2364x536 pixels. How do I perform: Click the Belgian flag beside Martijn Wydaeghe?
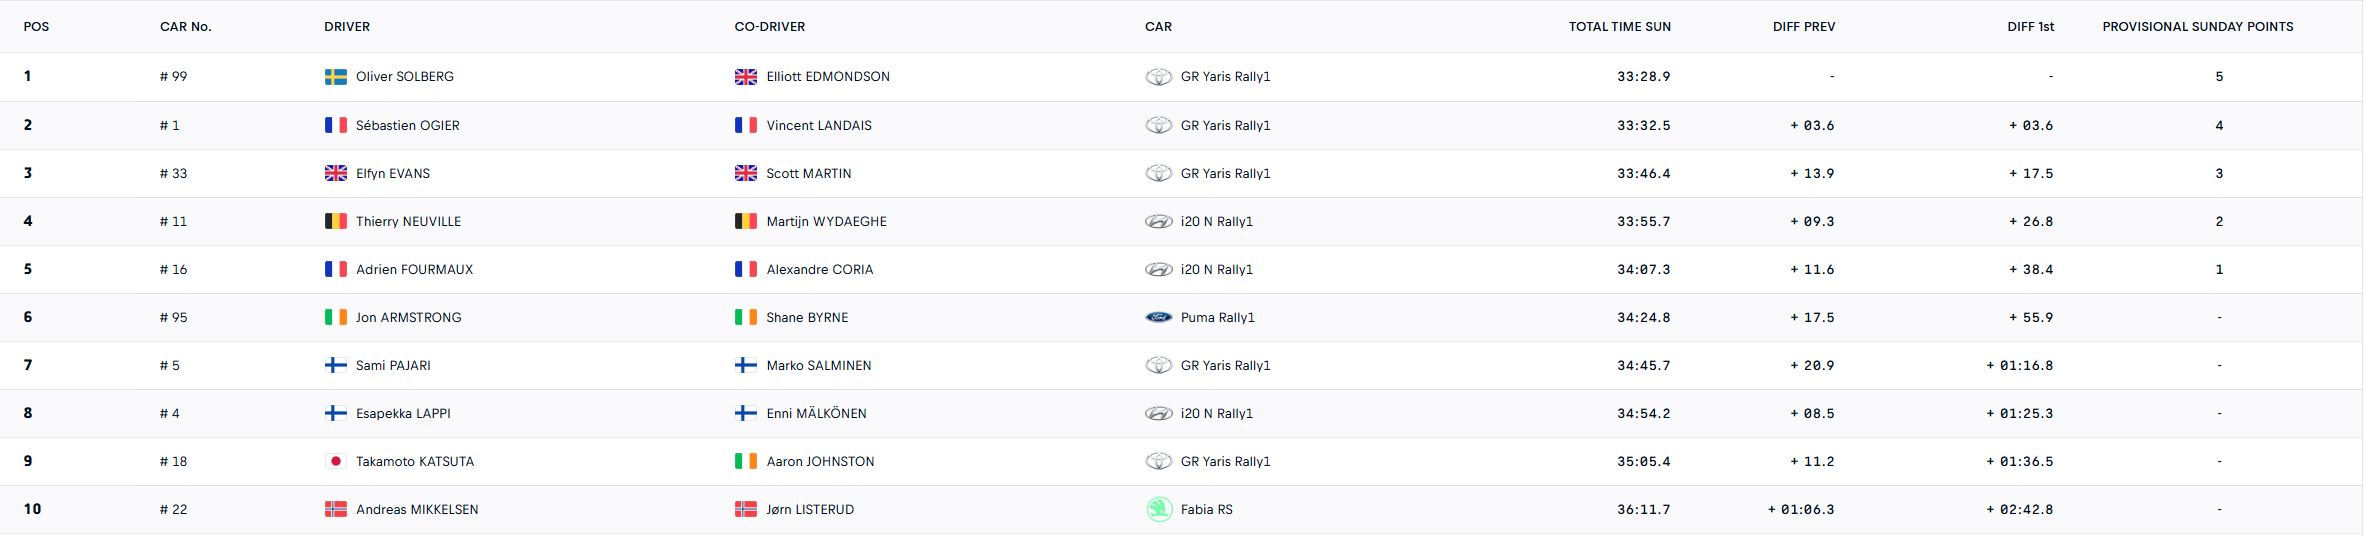coord(746,222)
